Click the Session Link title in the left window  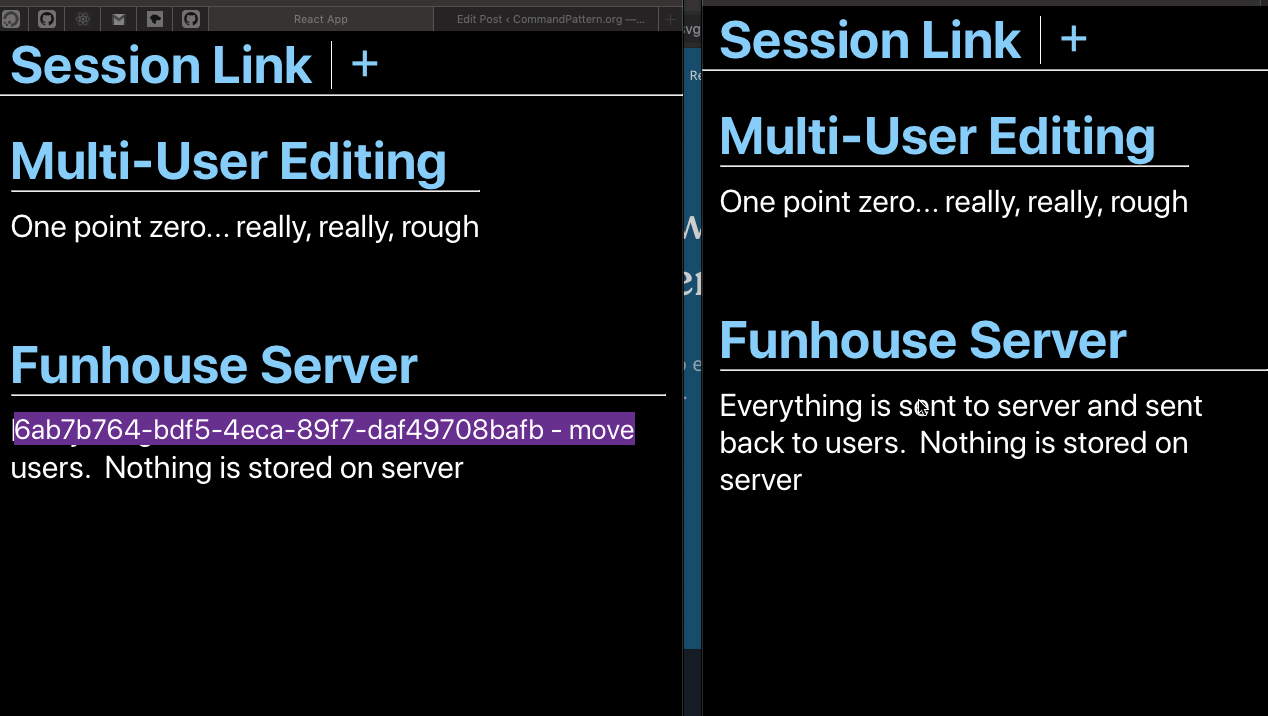tap(160, 64)
